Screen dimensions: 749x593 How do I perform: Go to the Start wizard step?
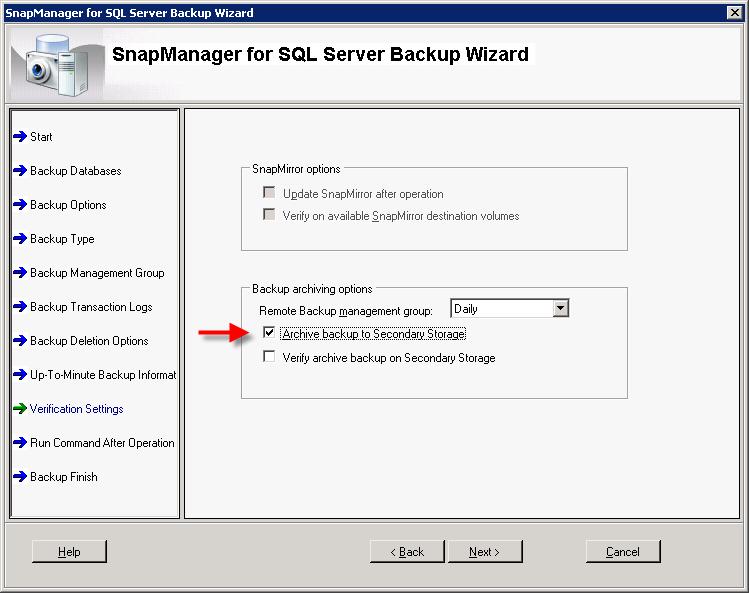pos(41,137)
